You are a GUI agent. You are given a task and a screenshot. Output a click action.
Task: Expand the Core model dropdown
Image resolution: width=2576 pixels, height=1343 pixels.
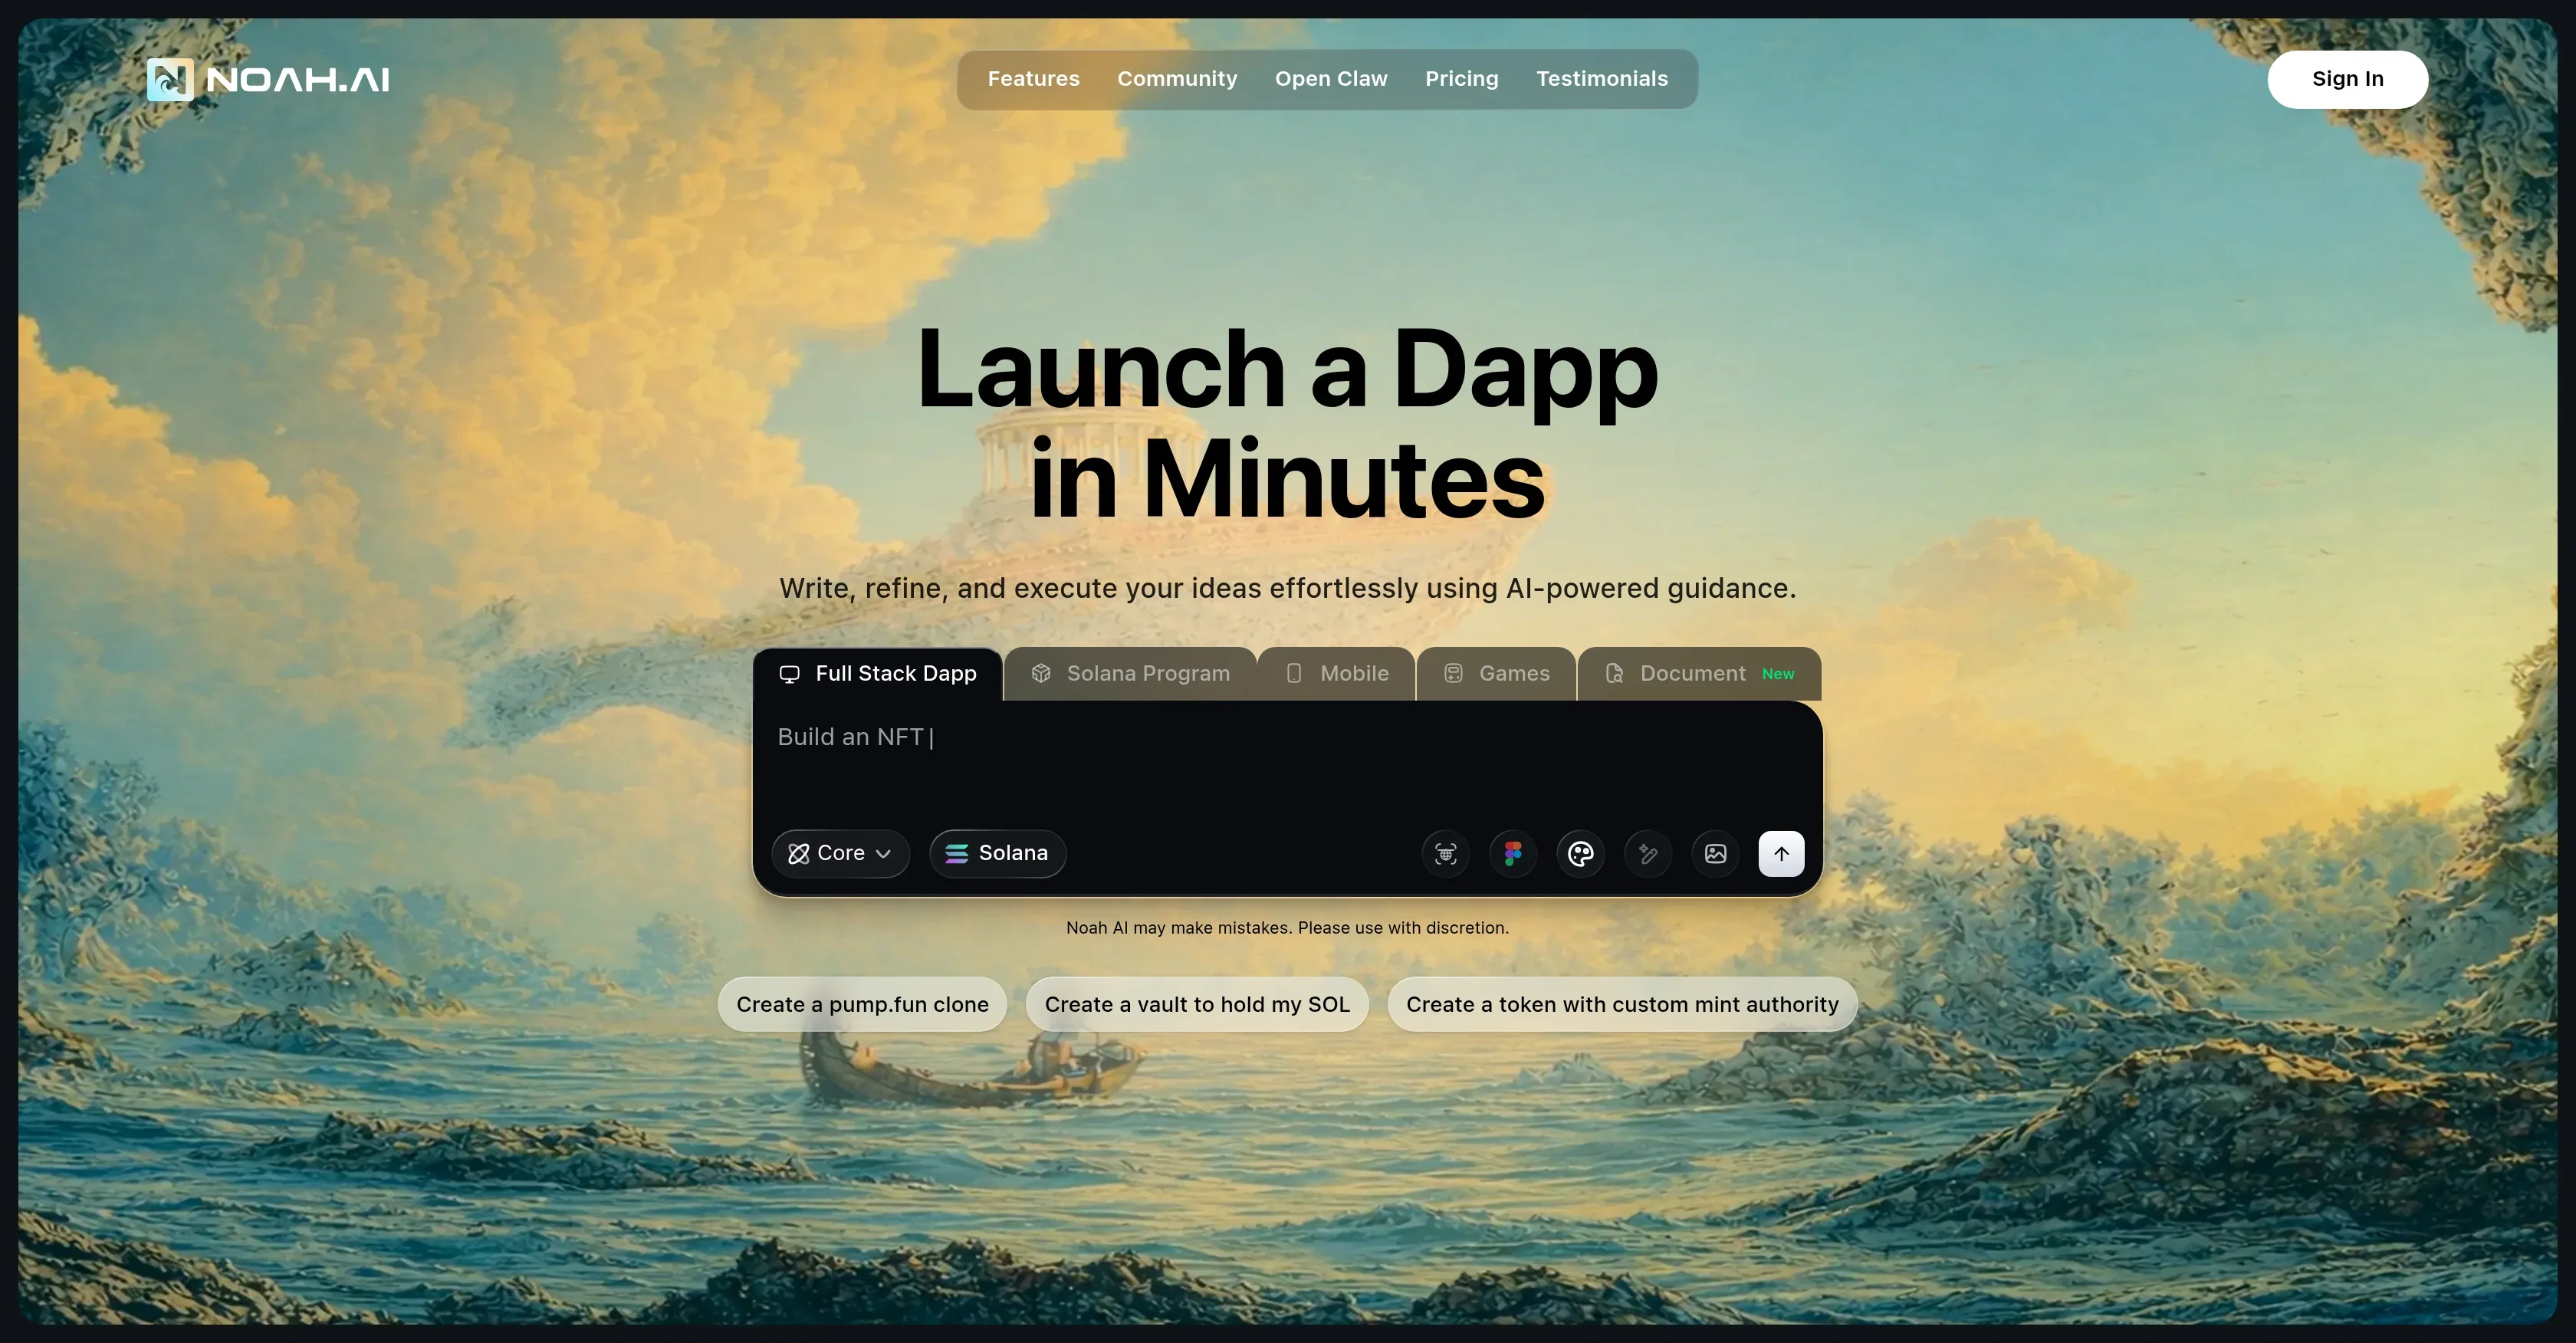(x=840, y=853)
